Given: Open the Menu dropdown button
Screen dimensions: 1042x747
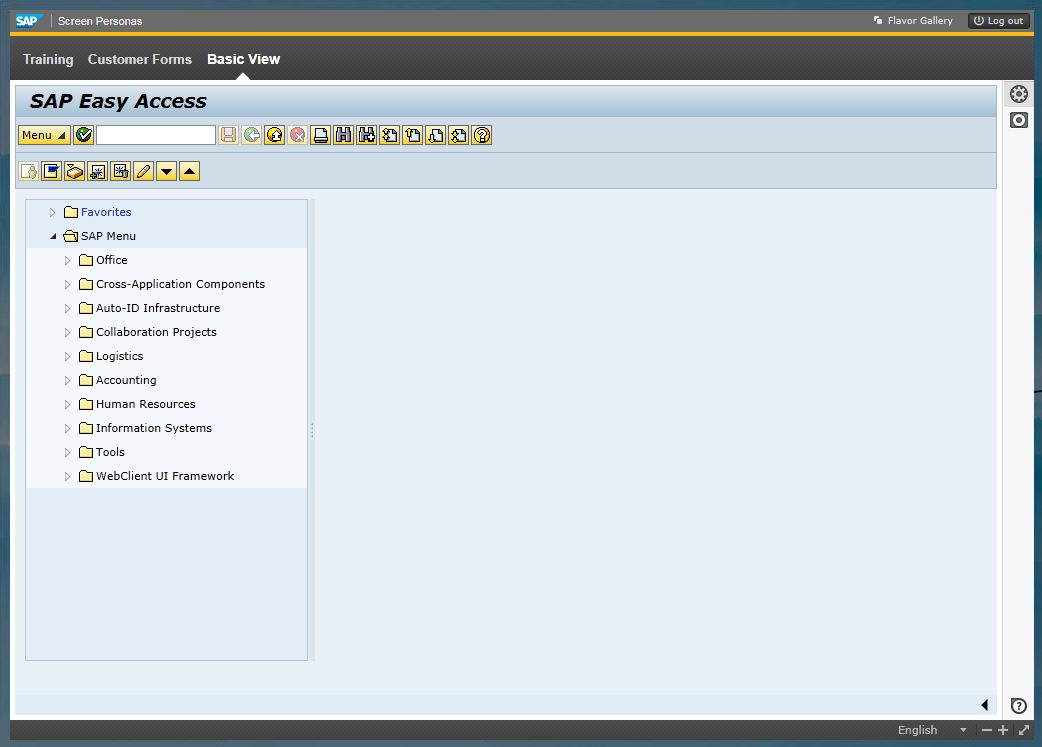Looking at the screenshot, I should [44, 136].
